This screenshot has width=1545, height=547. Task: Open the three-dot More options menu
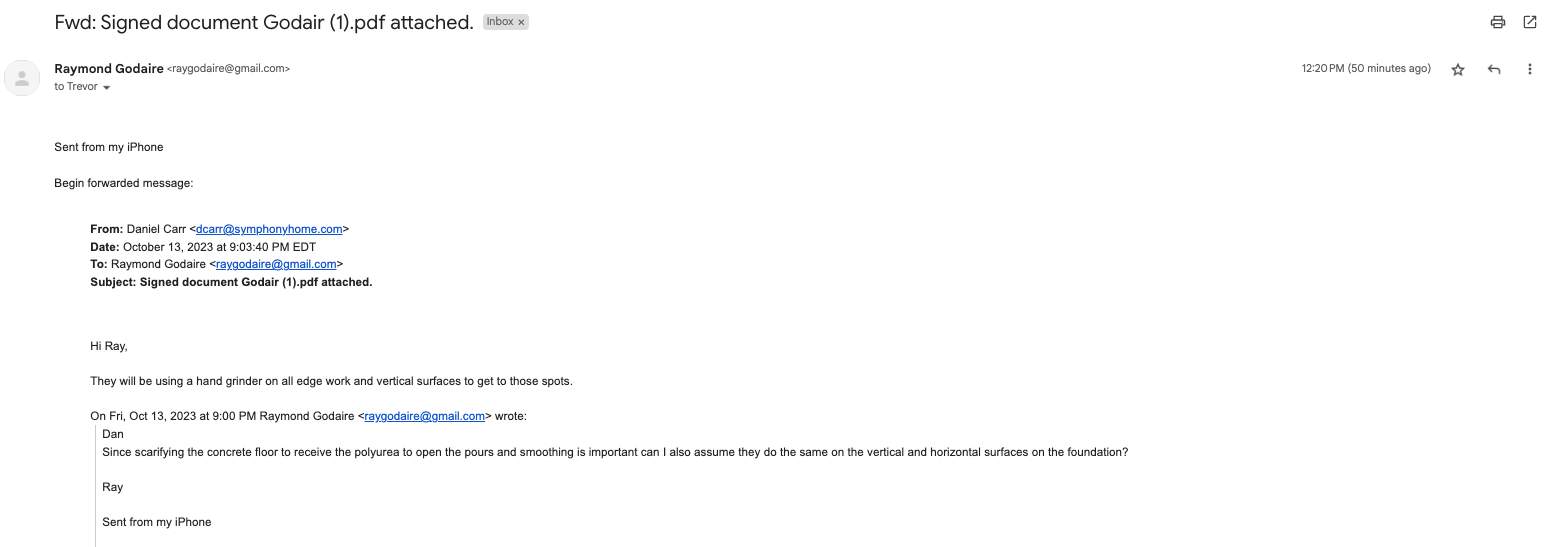click(1529, 69)
